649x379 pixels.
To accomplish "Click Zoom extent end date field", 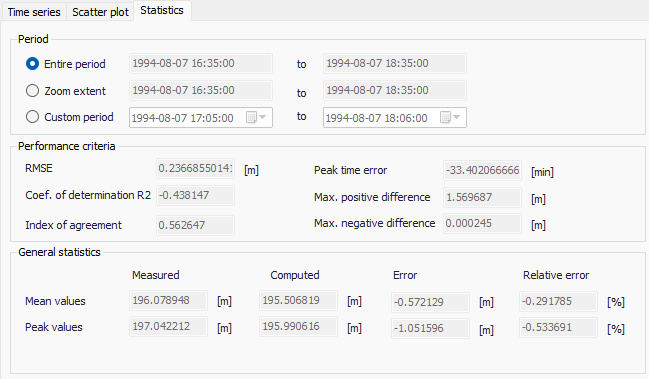I will click(x=394, y=90).
